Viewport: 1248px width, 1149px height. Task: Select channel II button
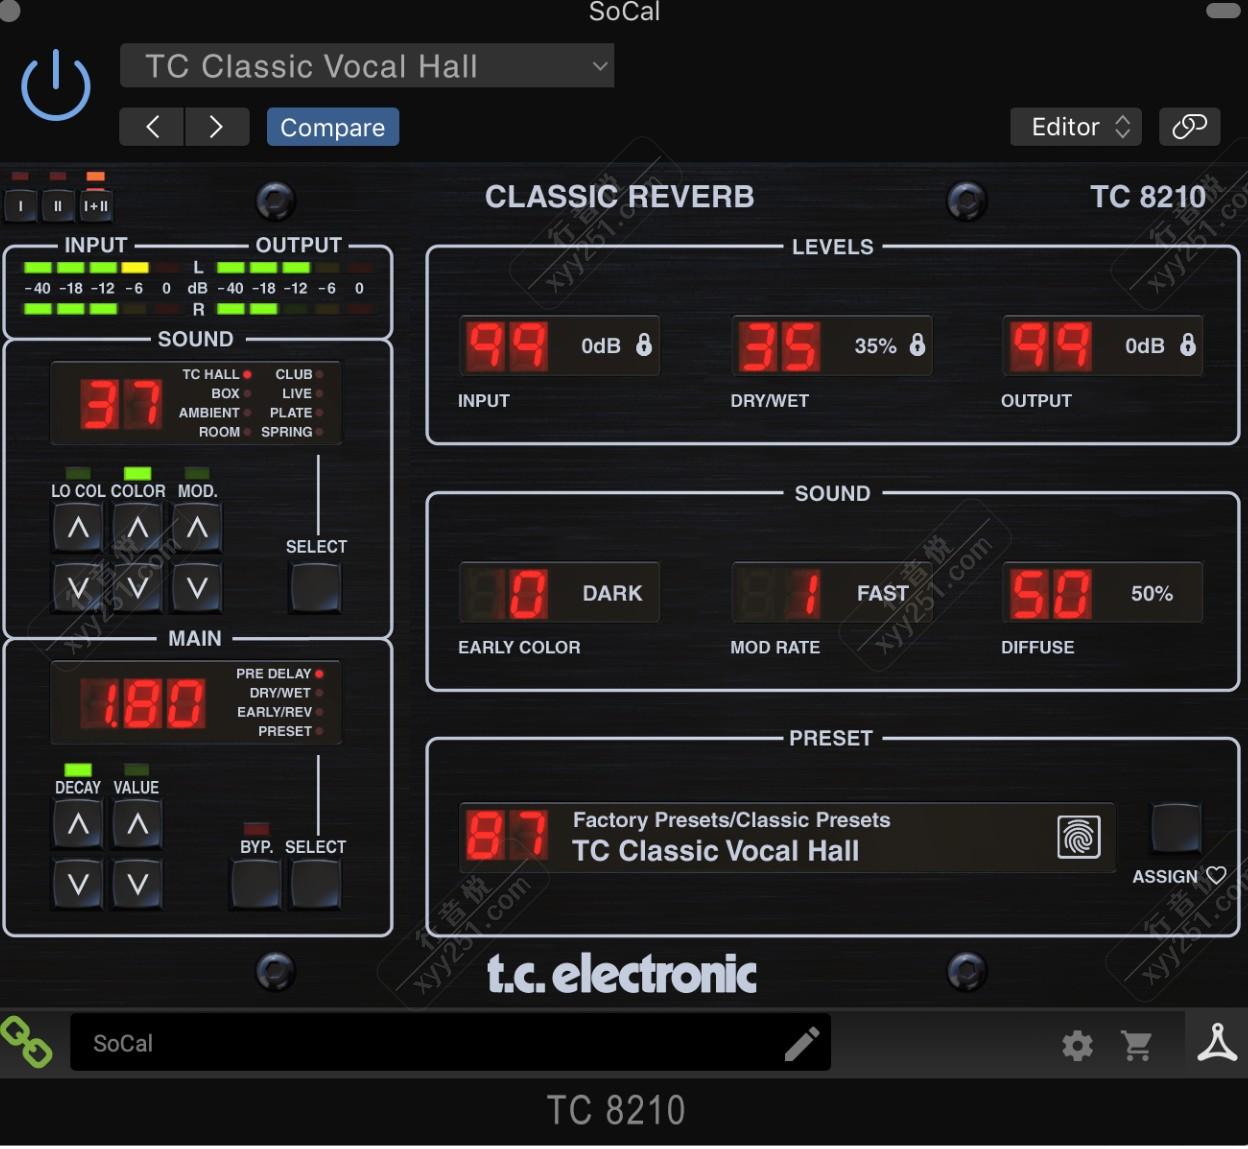(58, 206)
